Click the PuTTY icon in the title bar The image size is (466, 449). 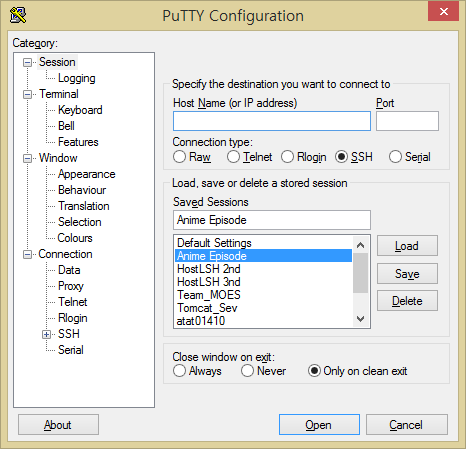(x=18, y=15)
